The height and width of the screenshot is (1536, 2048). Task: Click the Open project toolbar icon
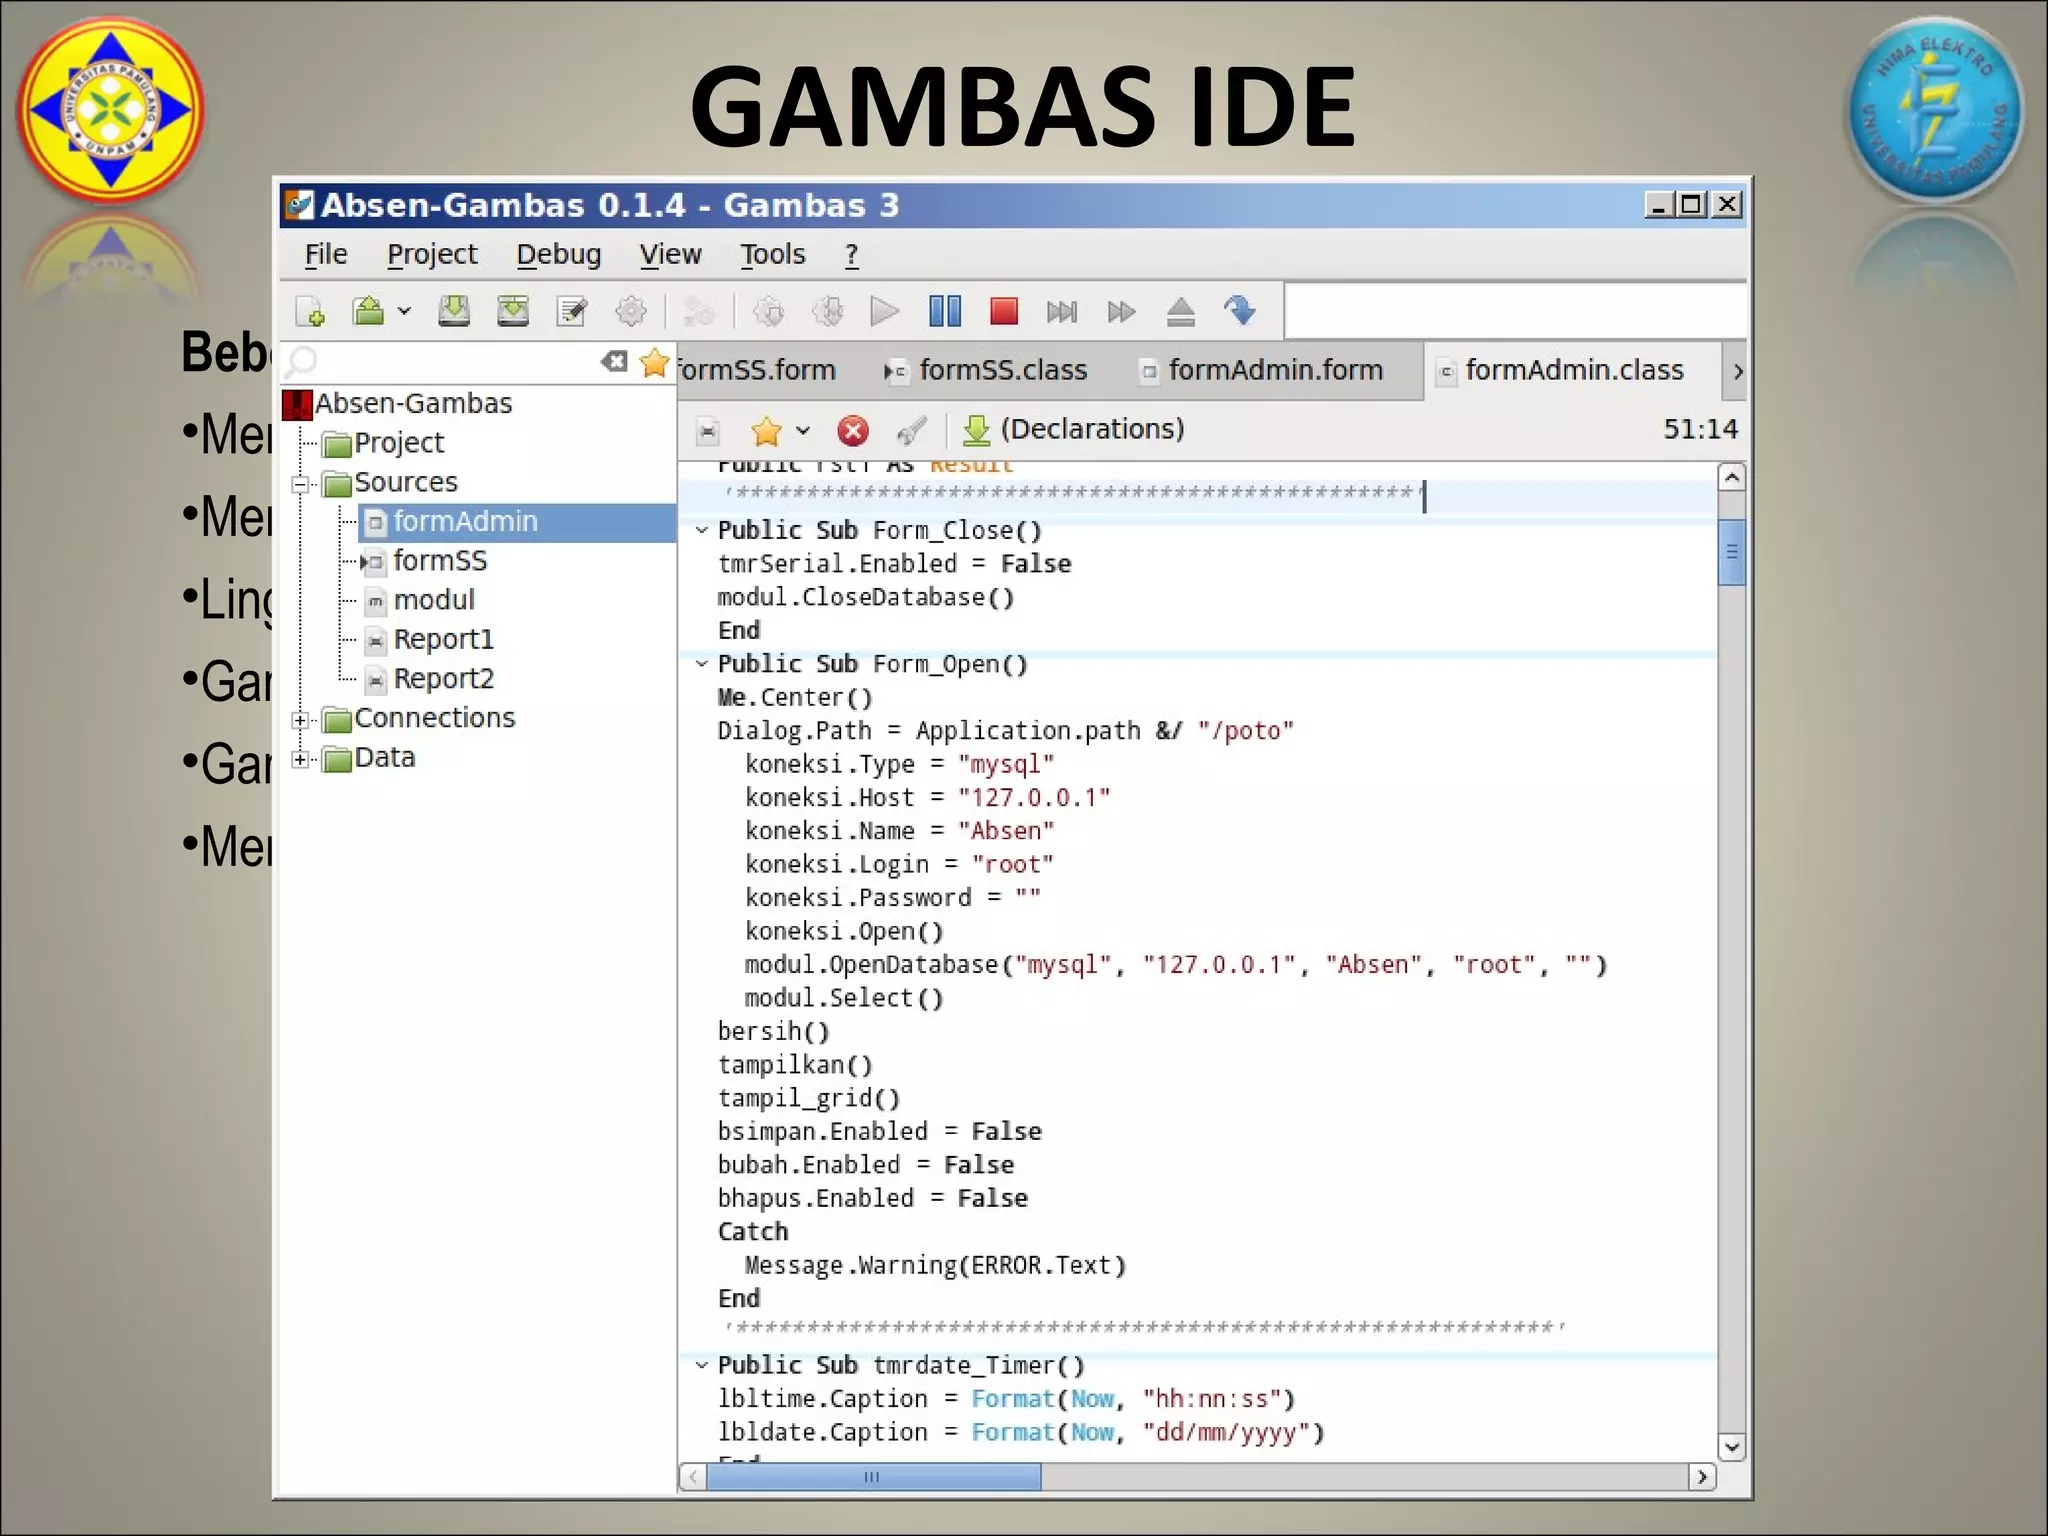369,311
